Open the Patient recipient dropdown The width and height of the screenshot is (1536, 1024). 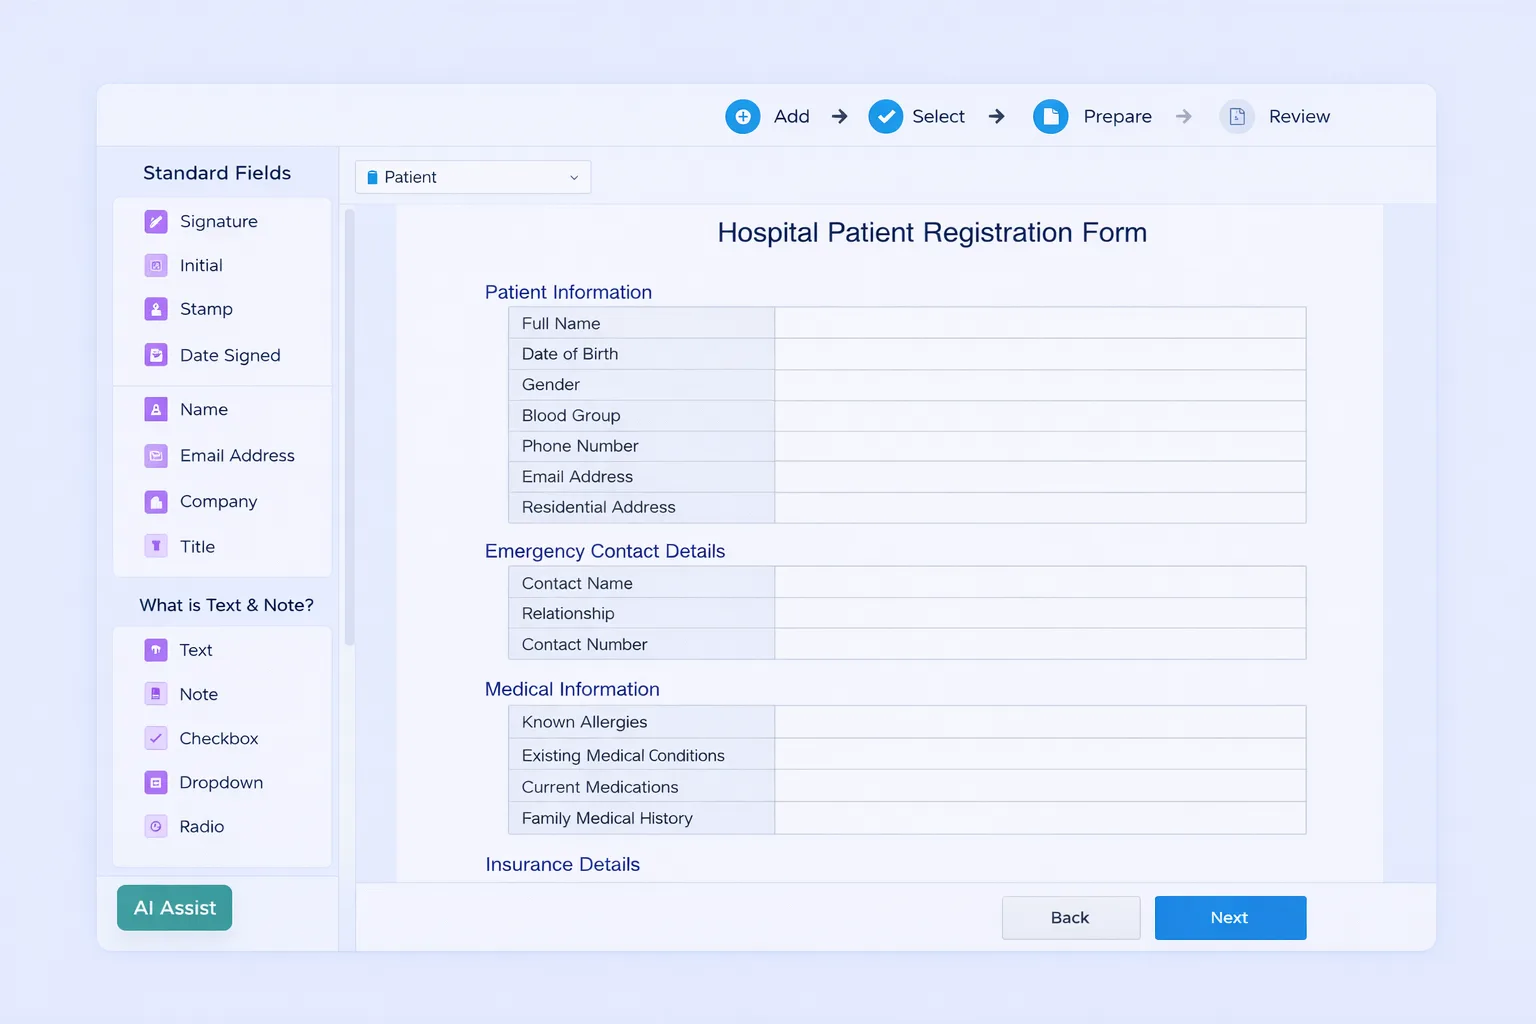tap(473, 177)
